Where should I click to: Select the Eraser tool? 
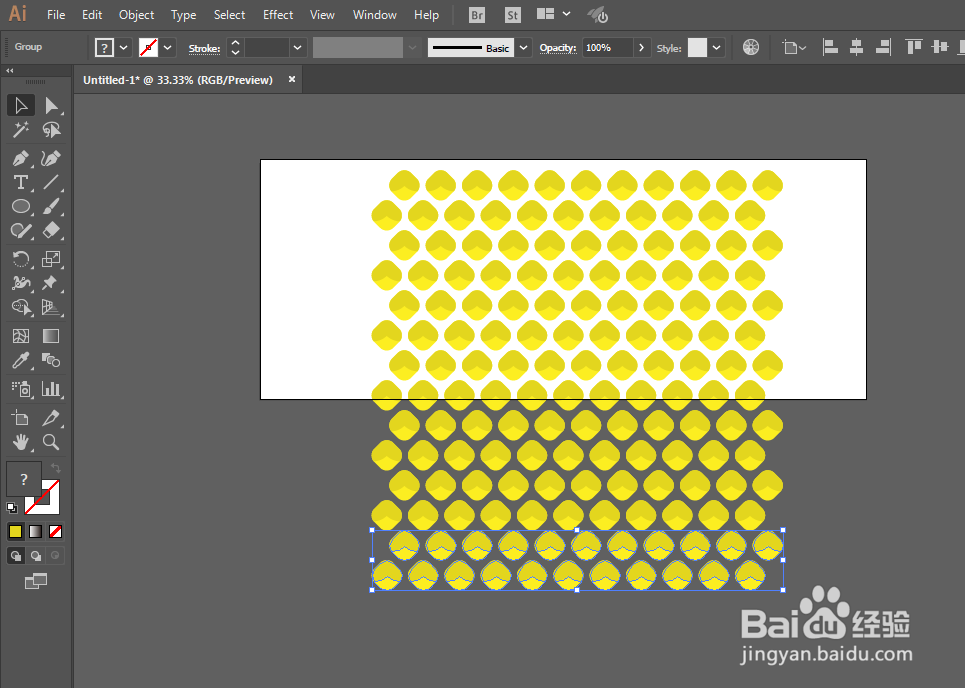(x=51, y=231)
